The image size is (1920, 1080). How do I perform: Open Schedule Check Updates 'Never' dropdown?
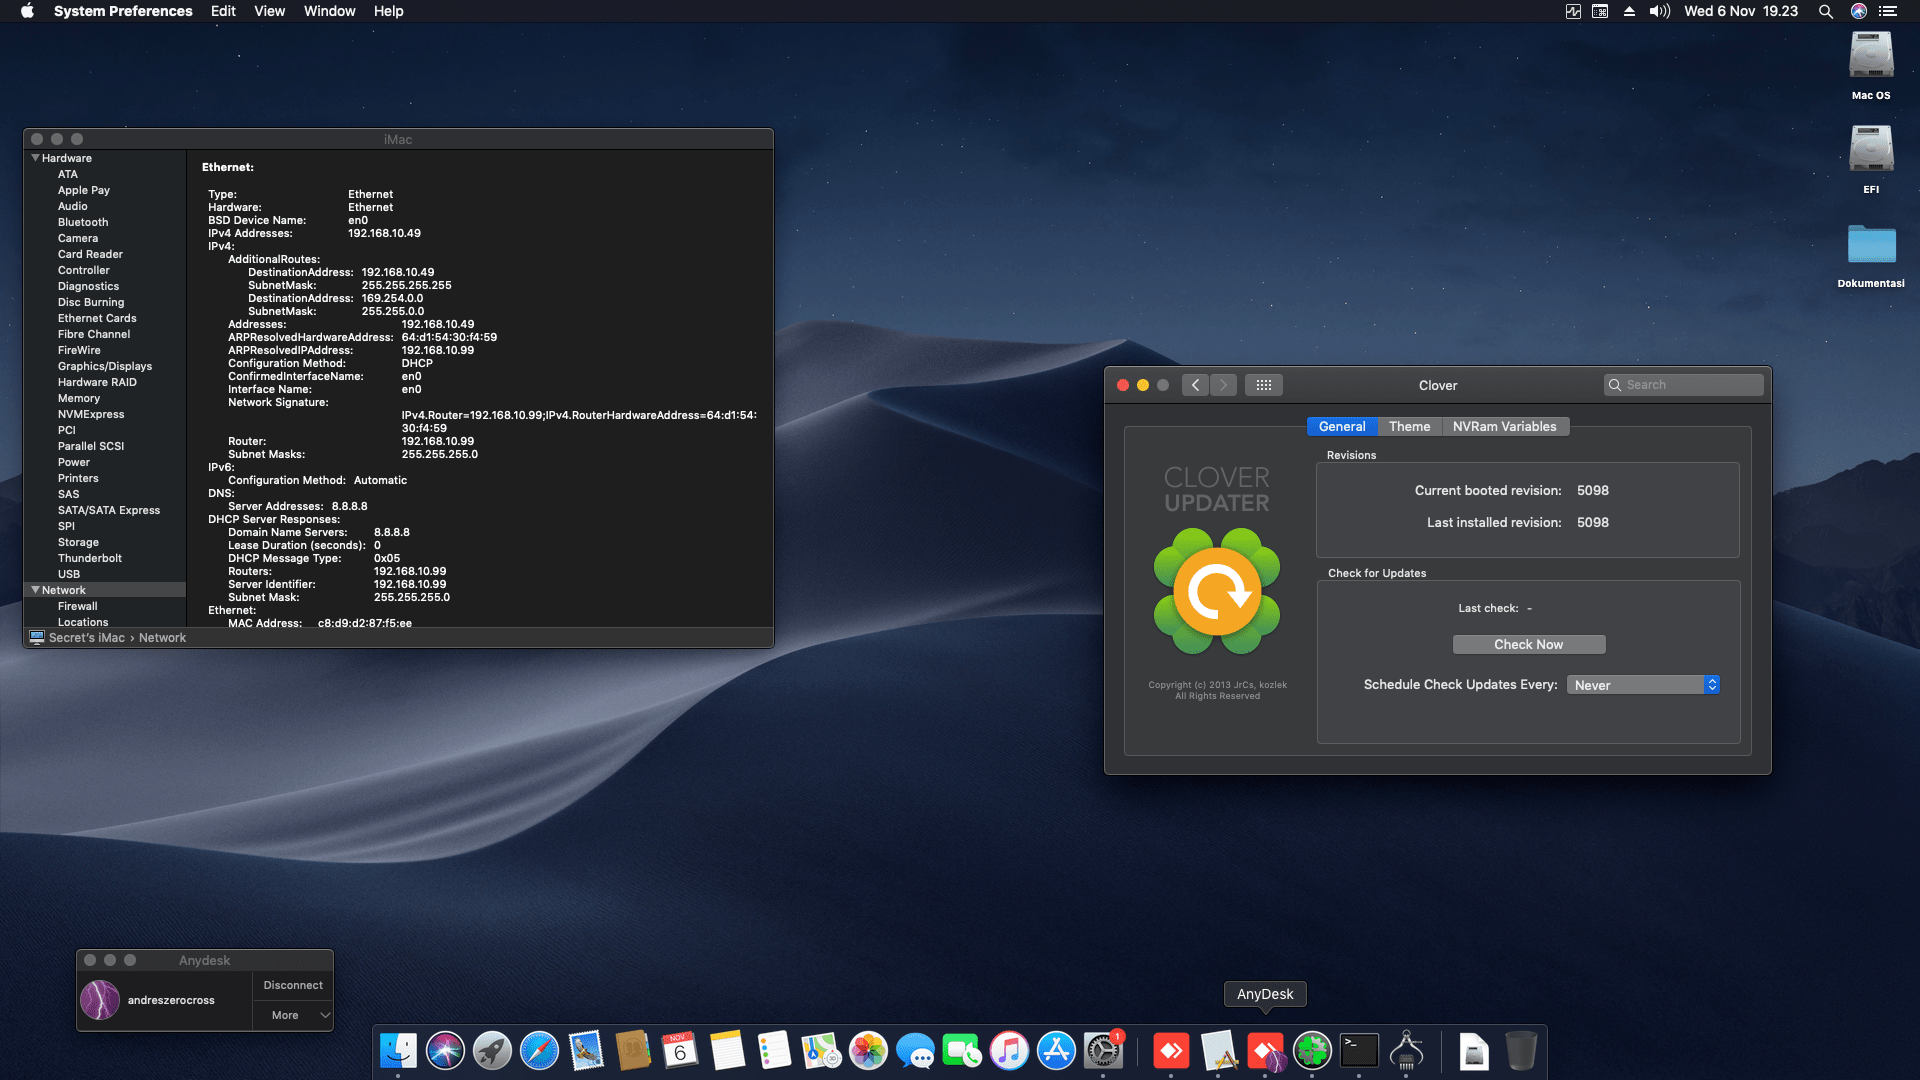tap(1643, 685)
